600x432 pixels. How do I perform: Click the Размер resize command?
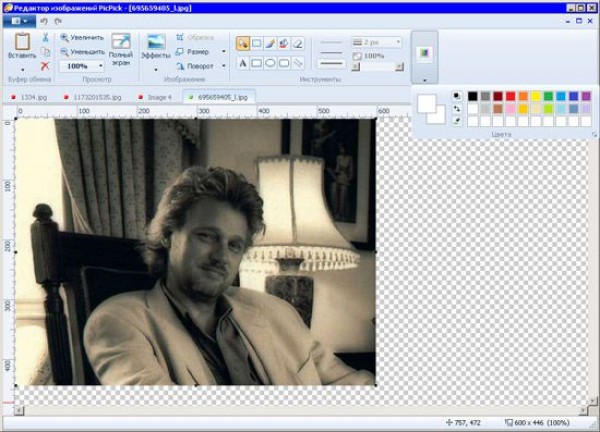click(192, 52)
